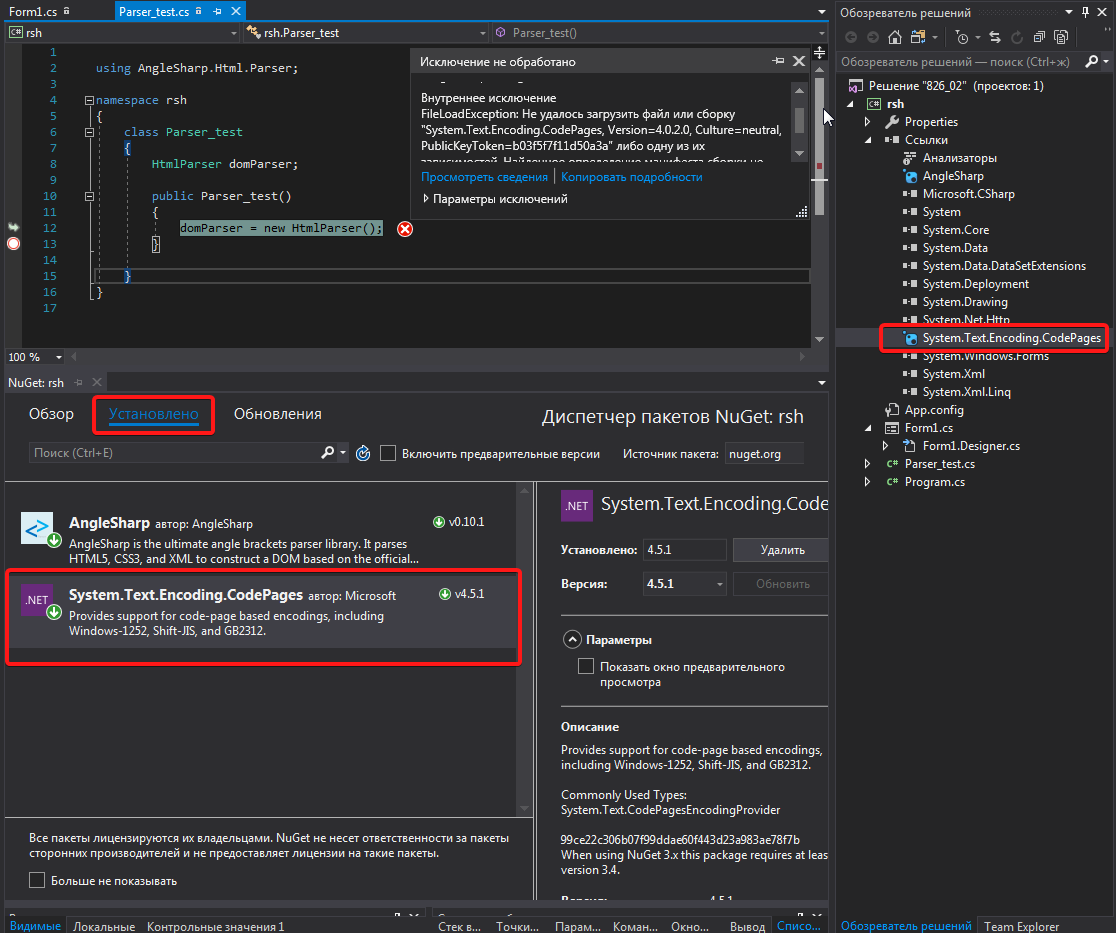1116x933 pixels.
Task: Toggle 'Больше не показывать' checkbox
Action: click(37, 880)
